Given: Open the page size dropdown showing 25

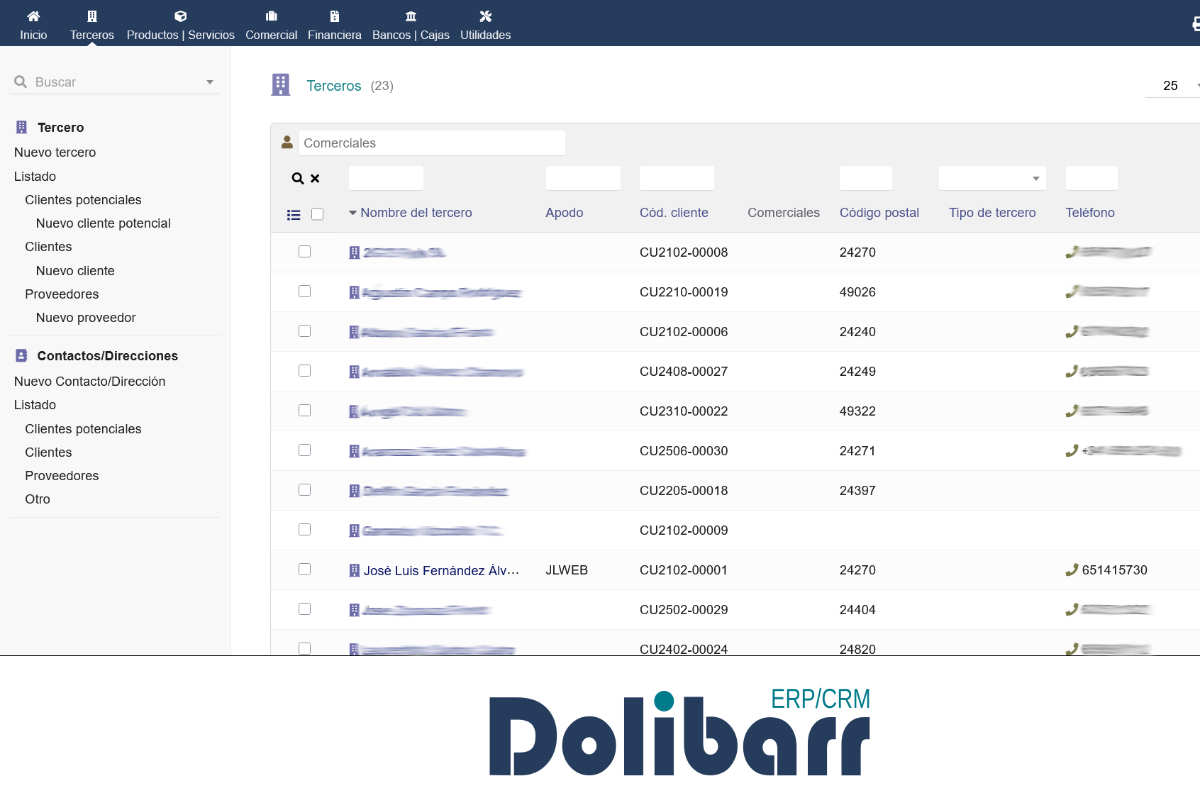Looking at the screenshot, I should click(x=1175, y=86).
